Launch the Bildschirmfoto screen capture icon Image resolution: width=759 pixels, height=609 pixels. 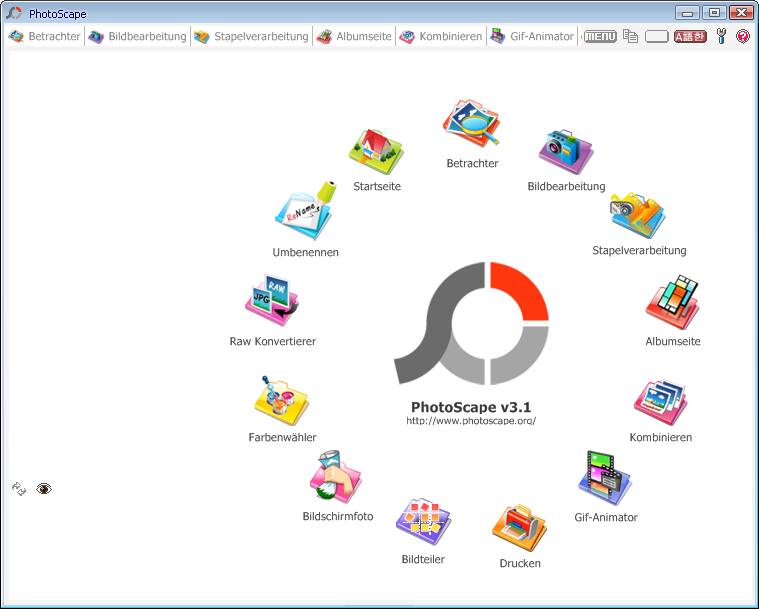[336, 478]
